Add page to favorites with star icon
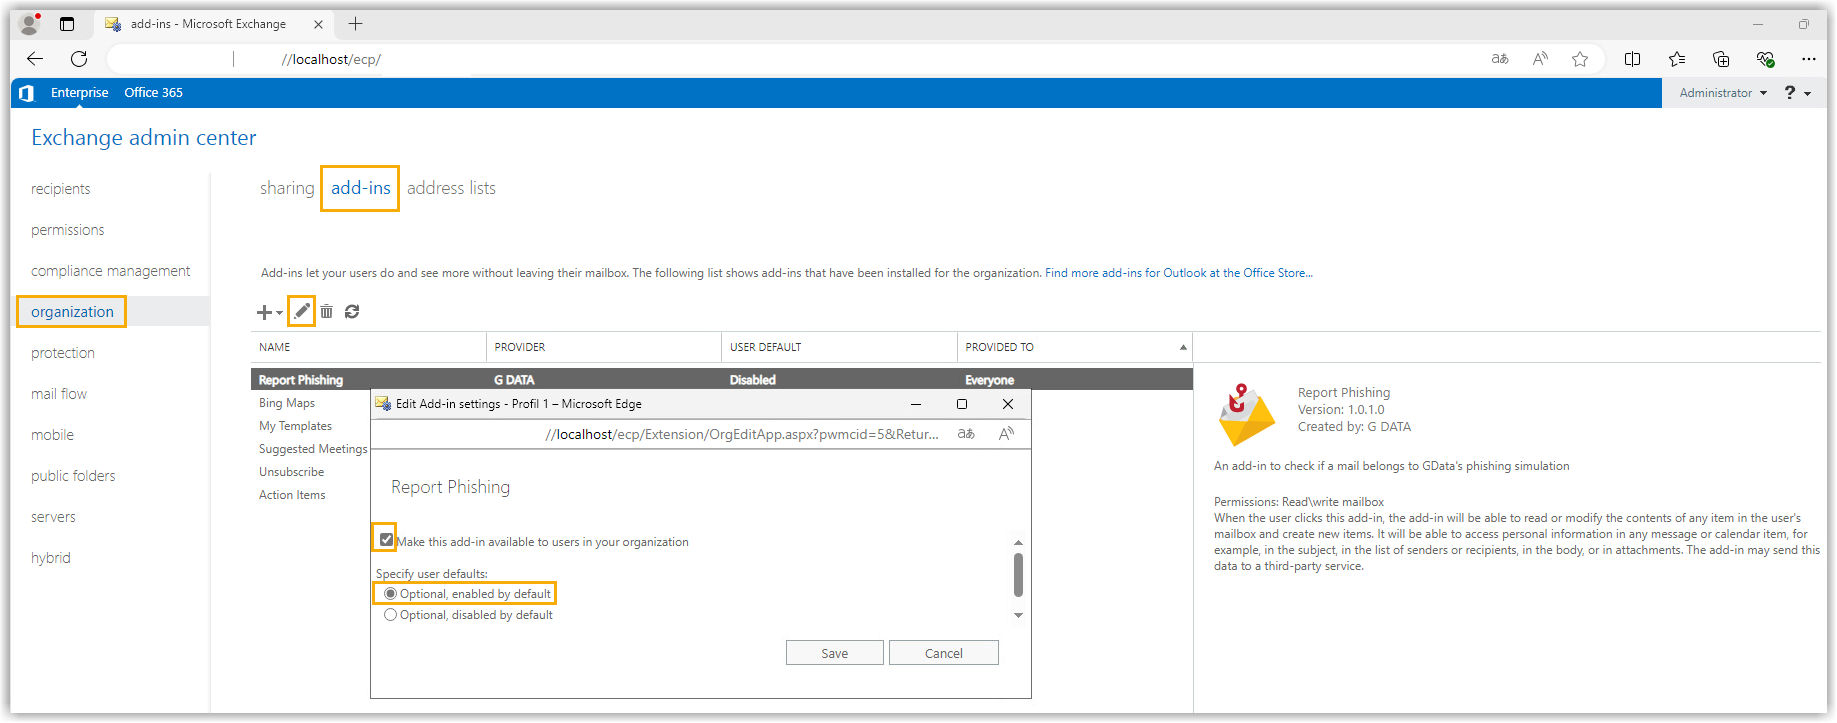This screenshot has width=1837, height=723. click(1580, 59)
